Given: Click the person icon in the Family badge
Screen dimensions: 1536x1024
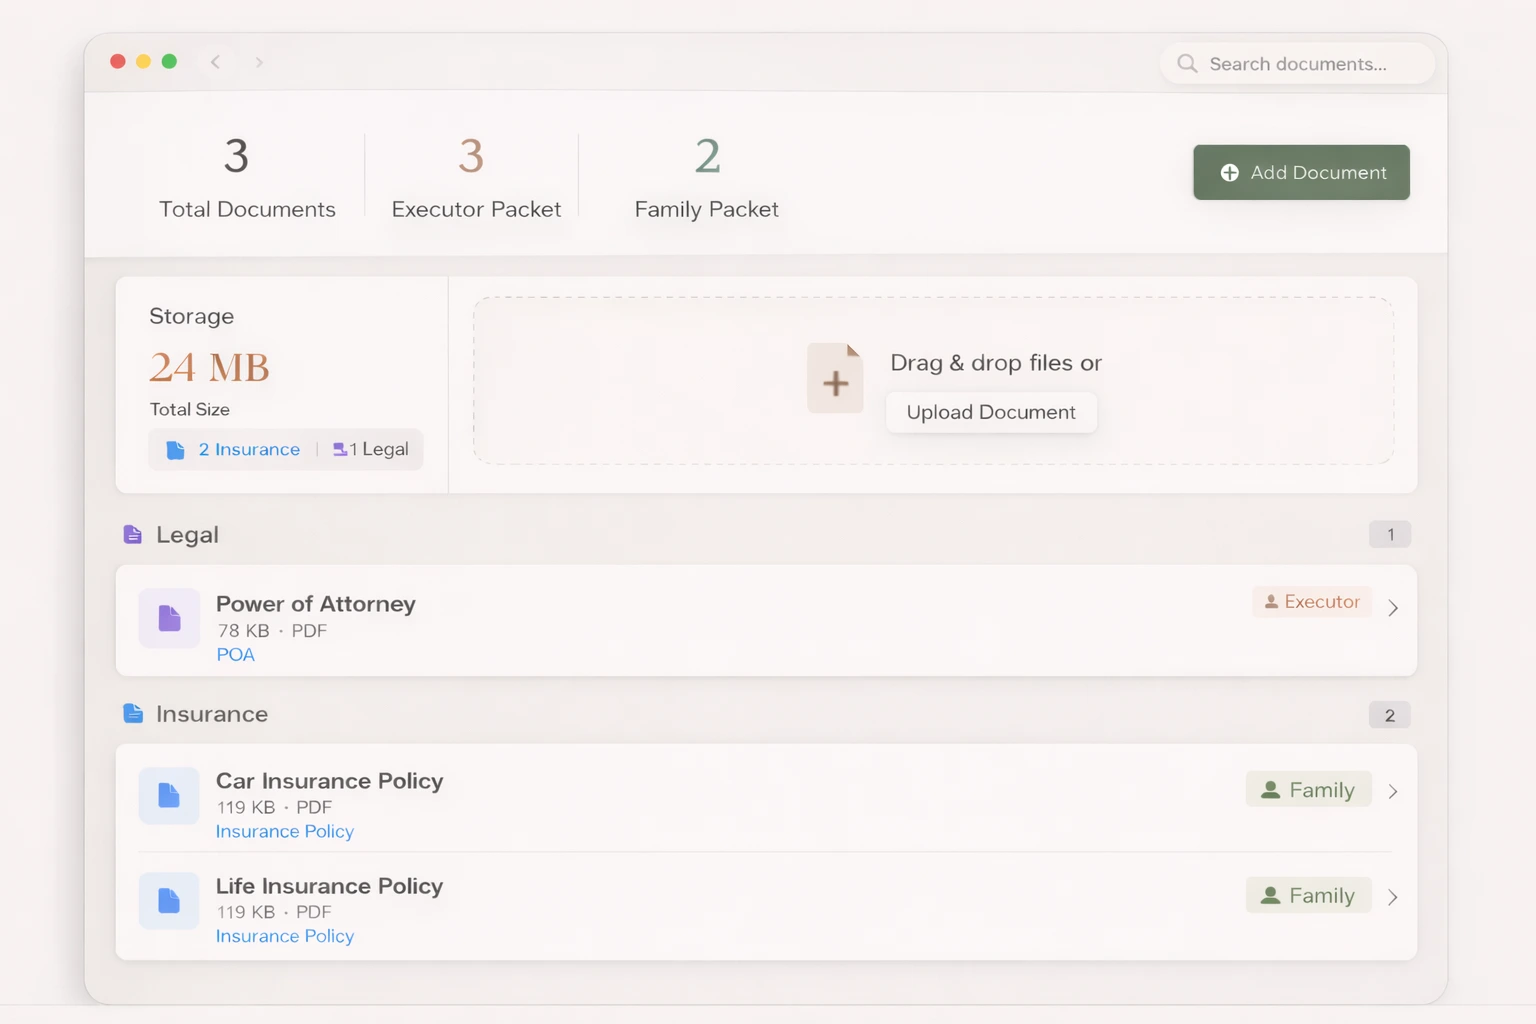Looking at the screenshot, I should (1270, 789).
